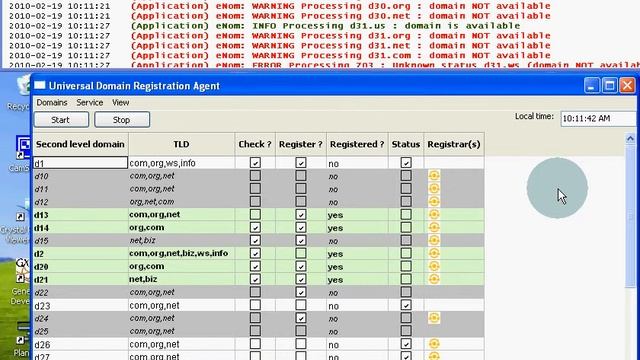Click the Stop button

pyautogui.click(x=122, y=120)
